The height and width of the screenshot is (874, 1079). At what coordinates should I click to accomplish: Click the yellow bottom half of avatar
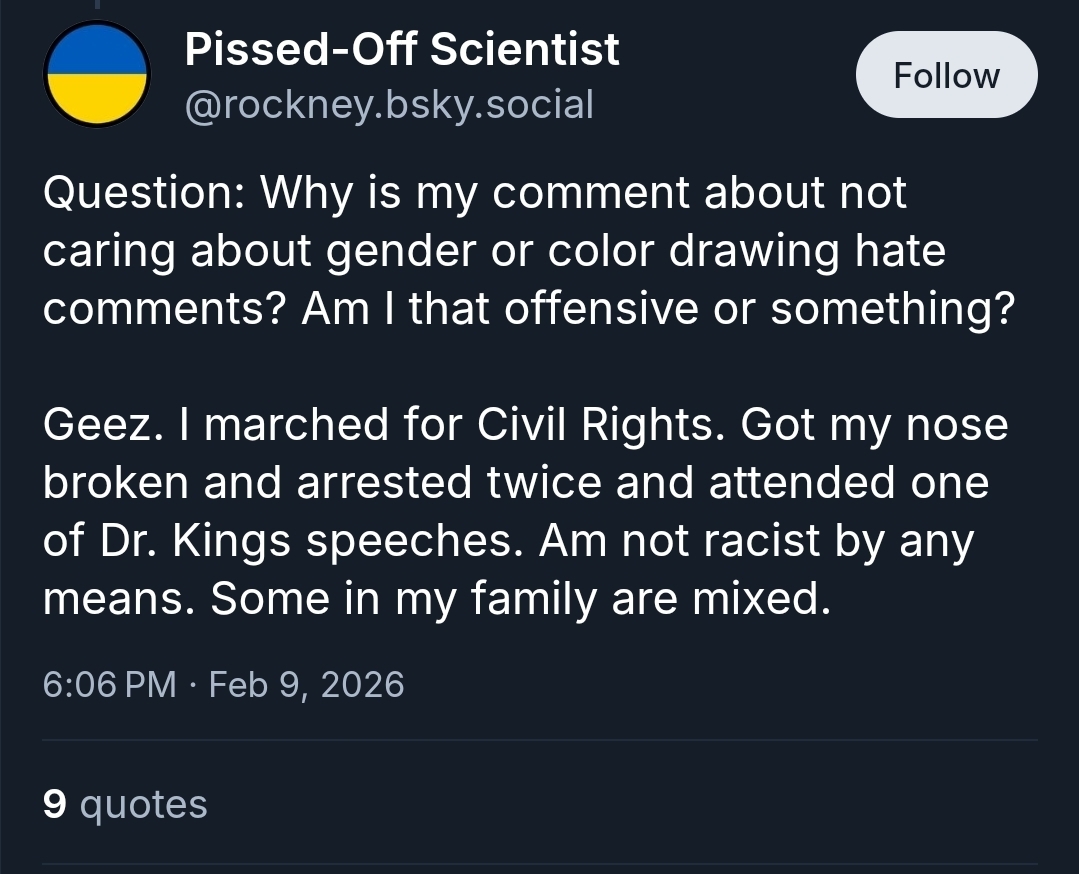(97, 100)
